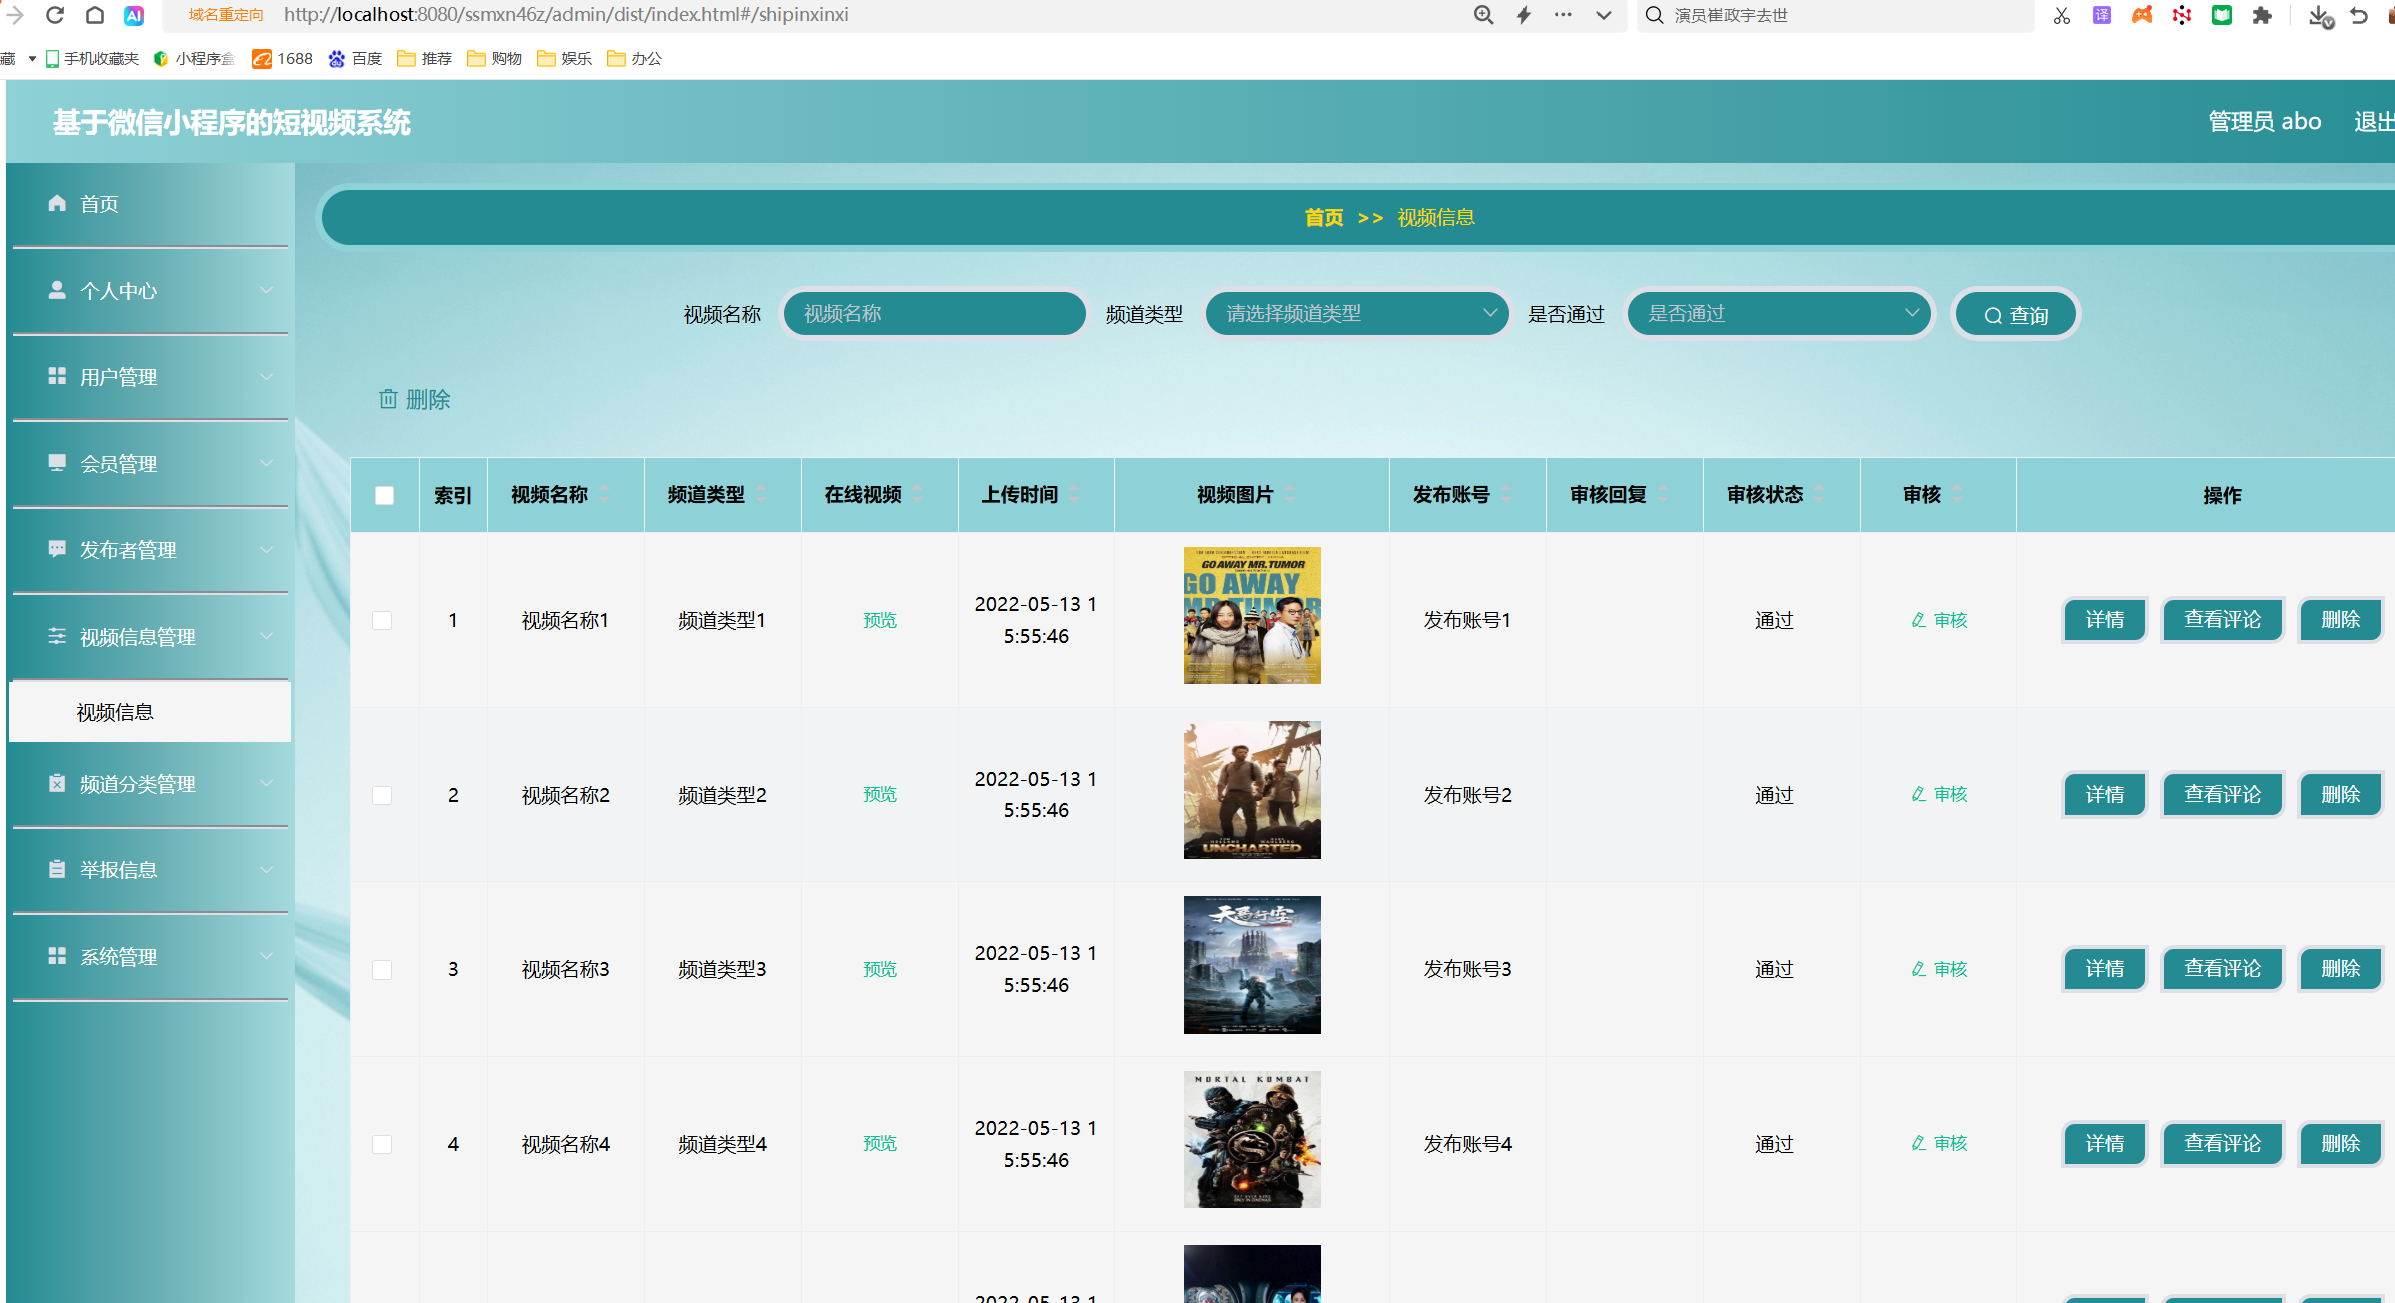Image resolution: width=2395 pixels, height=1303 pixels.
Task: Check the row checkbox for 视频名称1
Action: 382,620
